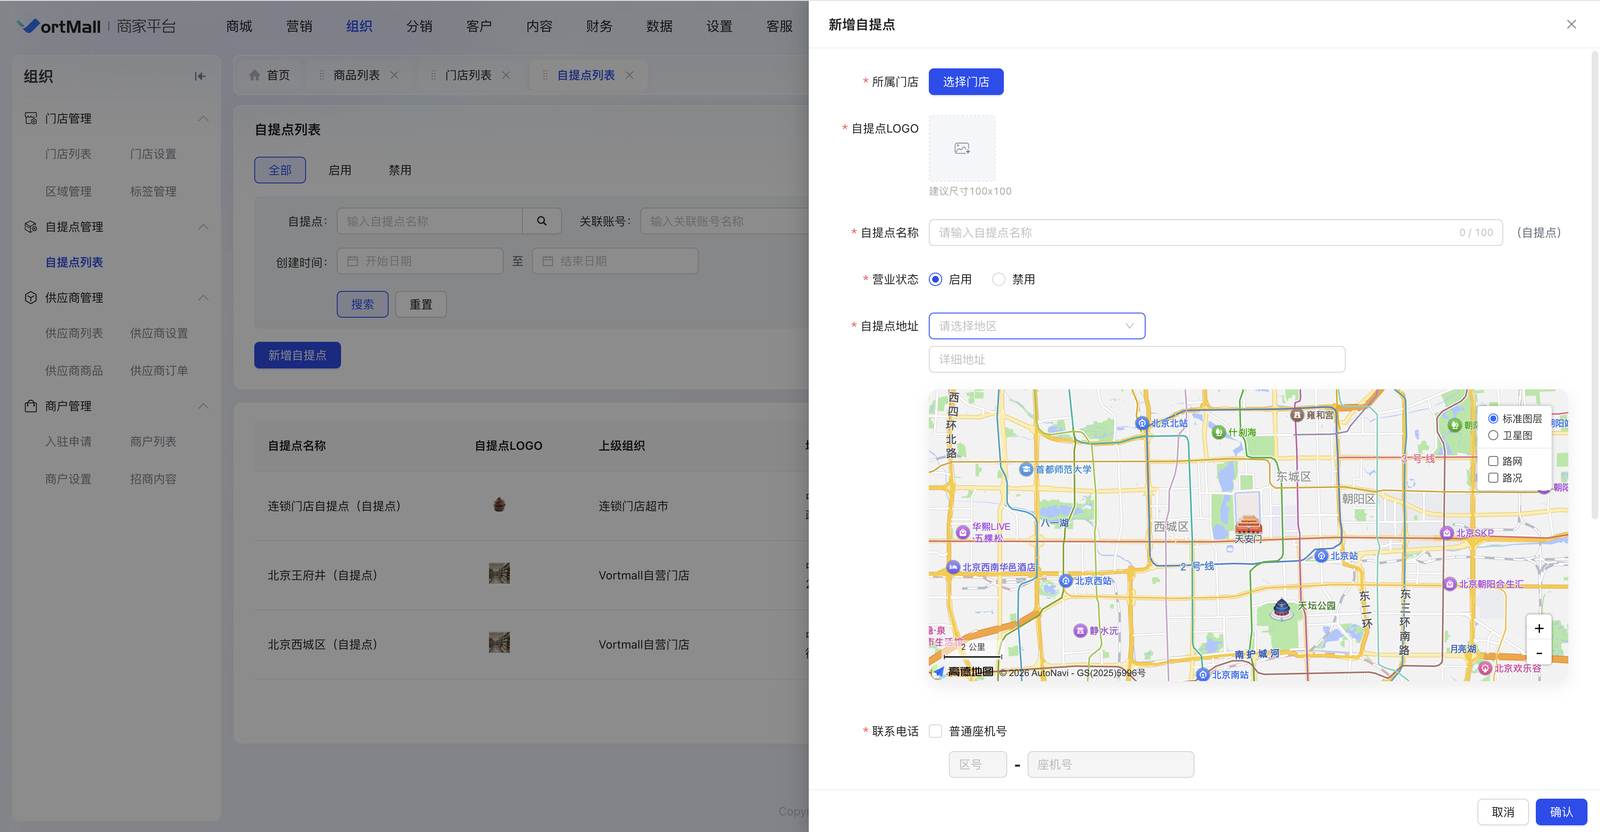1600x832 pixels.
Task: Switch the map to 卫星图 layer
Action: pos(1493,435)
